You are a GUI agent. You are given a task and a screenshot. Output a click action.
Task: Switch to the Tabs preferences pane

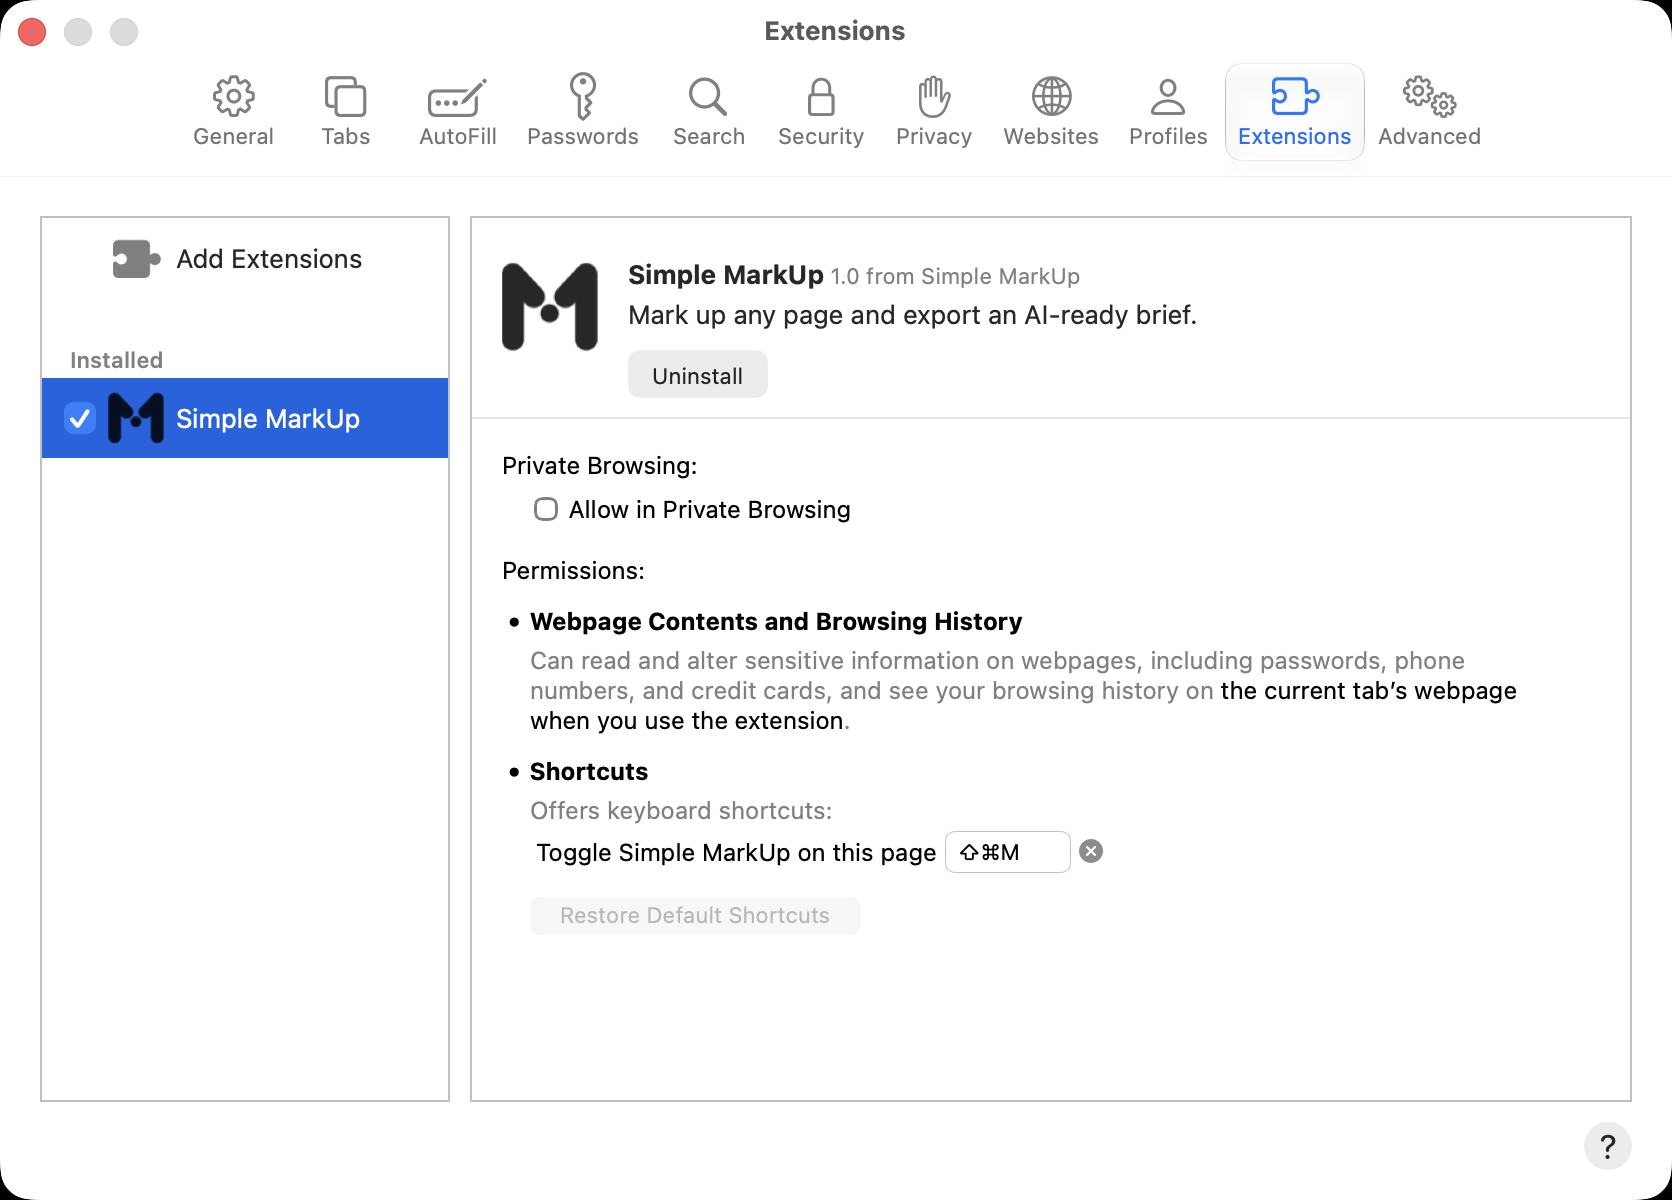pos(345,112)
